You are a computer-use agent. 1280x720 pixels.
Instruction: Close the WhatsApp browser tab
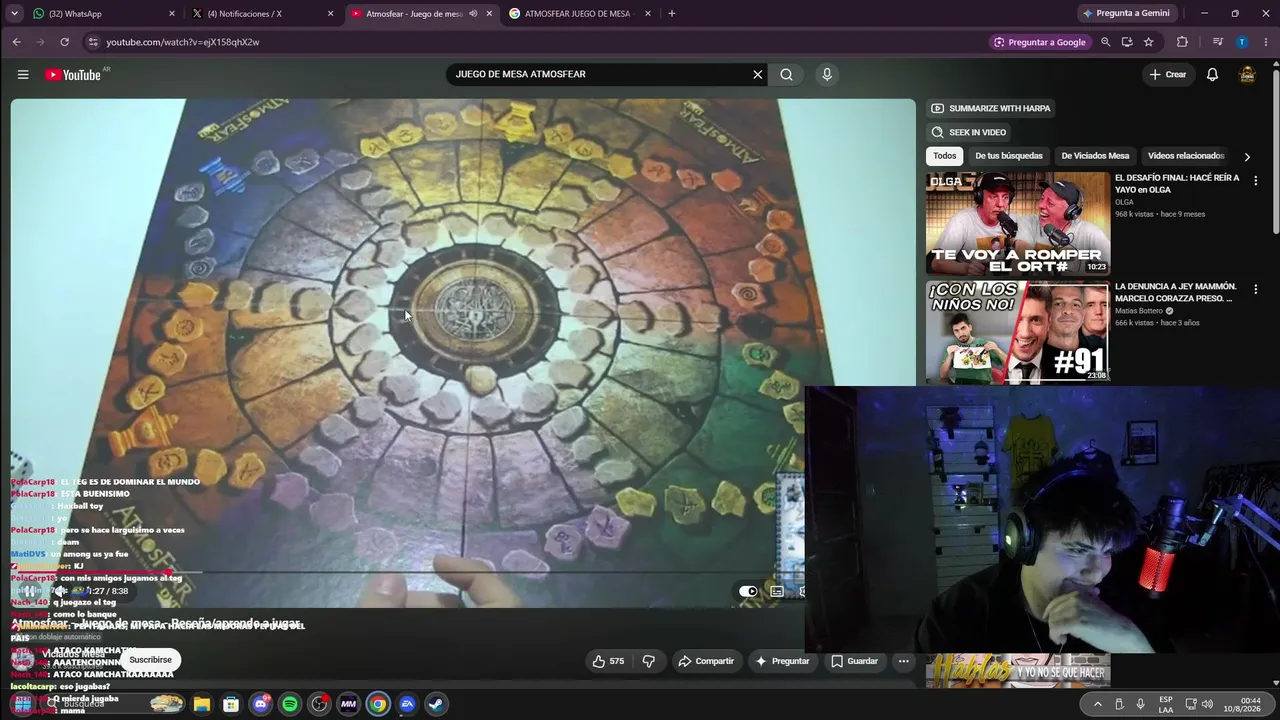(171, 14)
